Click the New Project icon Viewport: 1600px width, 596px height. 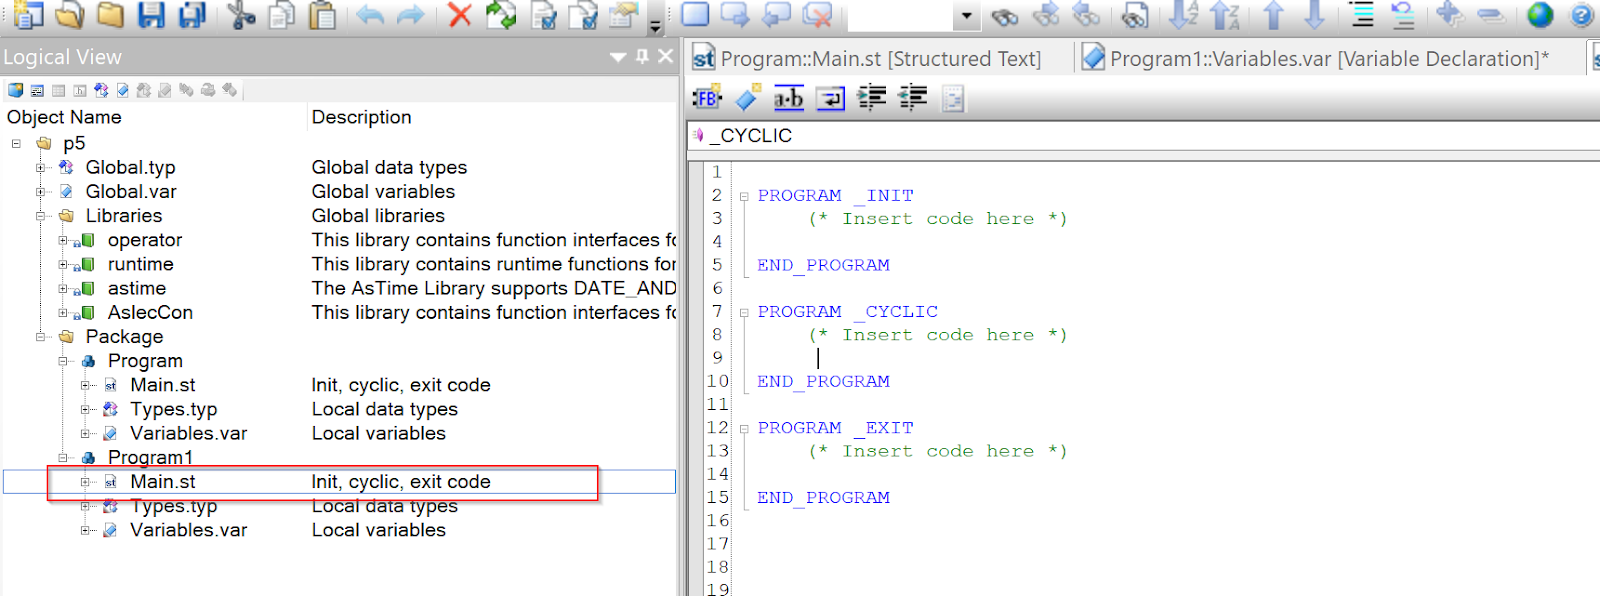pyautogui.click(x=28, y=14)
